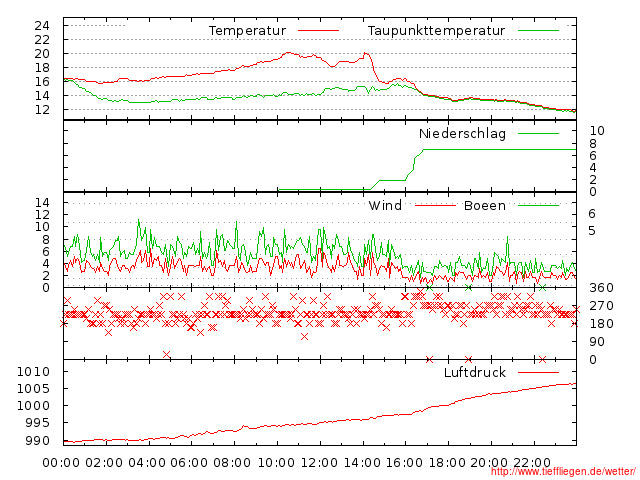Click the 06:00 time axis label

(x=189, y=463)
